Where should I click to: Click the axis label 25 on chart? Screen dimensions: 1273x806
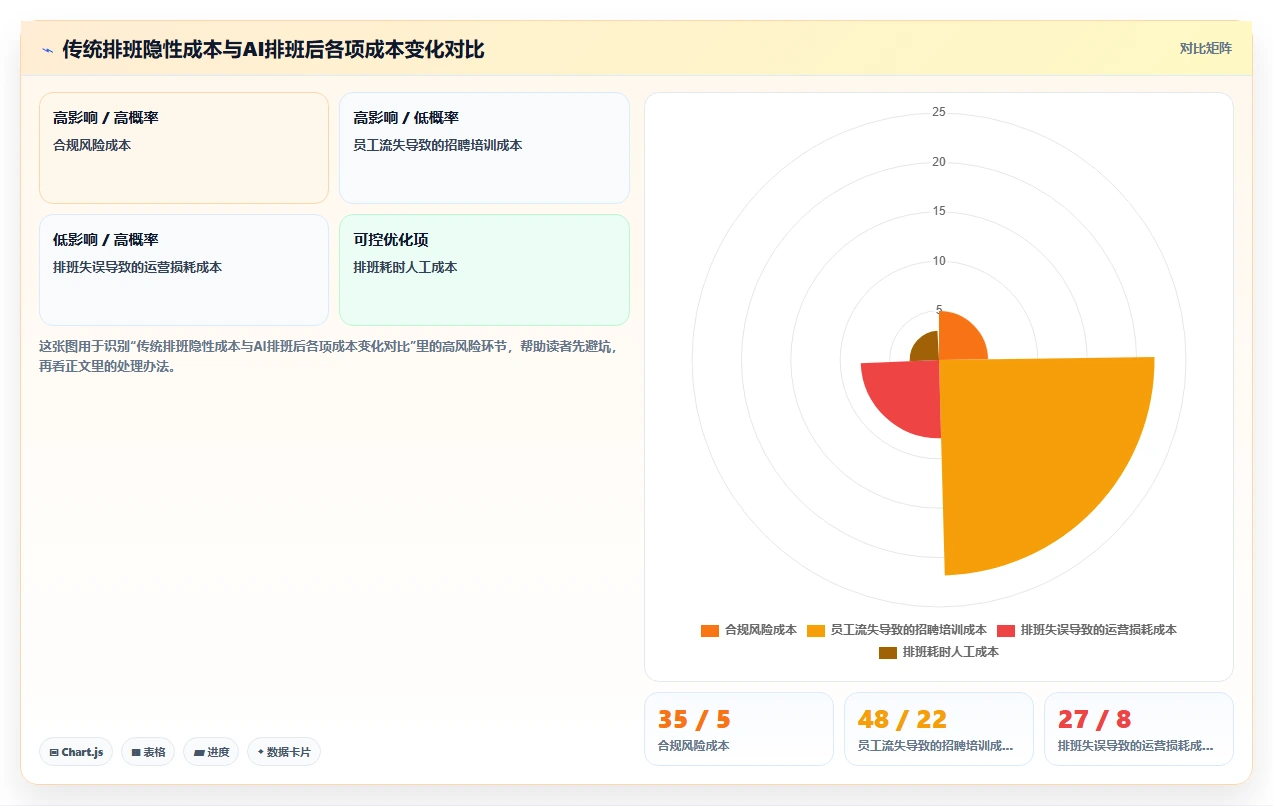[x=939, y=112]
